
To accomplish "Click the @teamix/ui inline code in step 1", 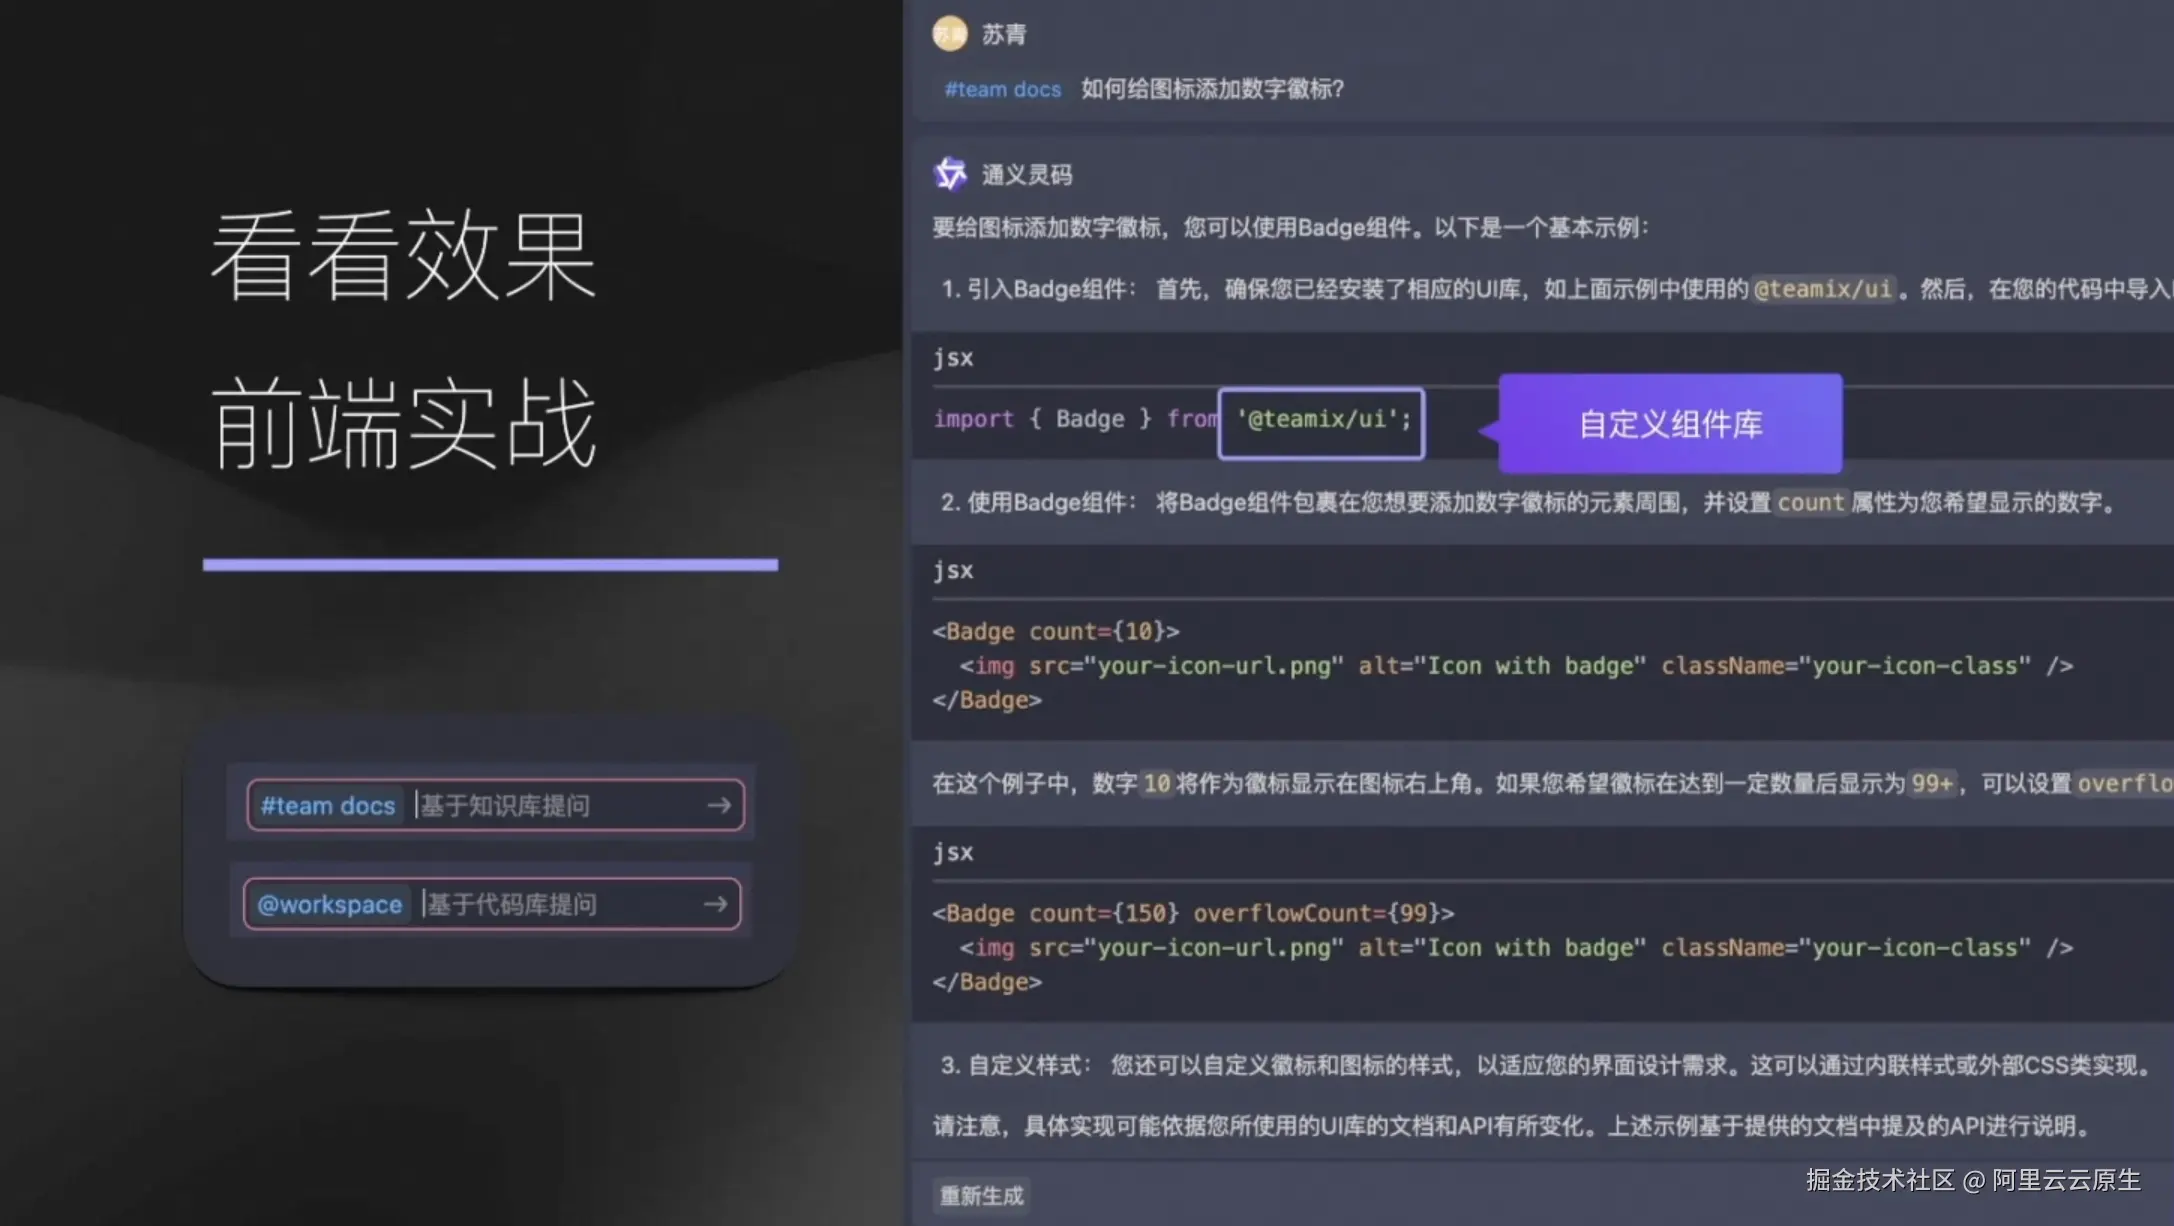I will point(1823,289).
